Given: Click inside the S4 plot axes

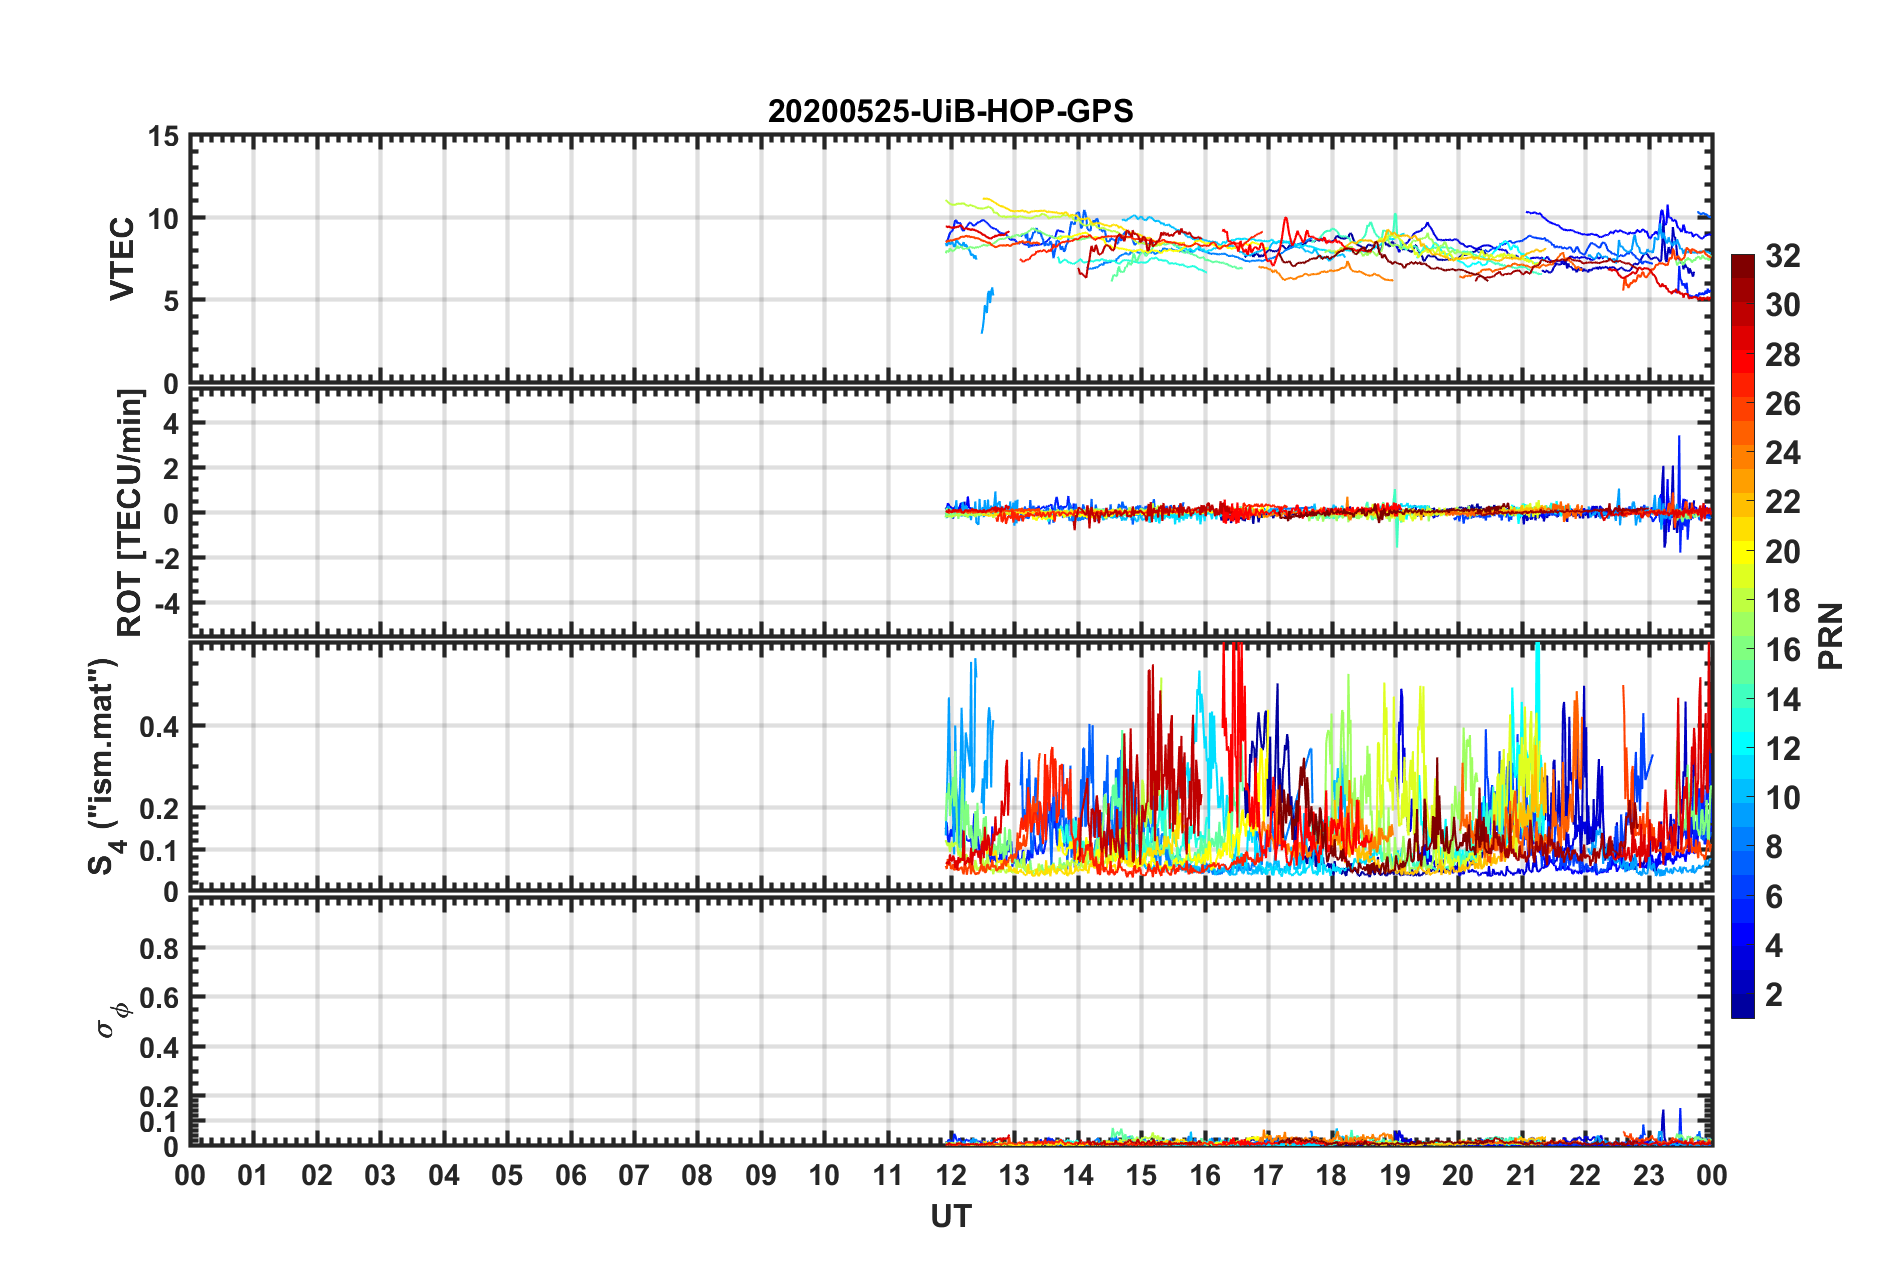Looking at the screenshot, I should 951,766.
